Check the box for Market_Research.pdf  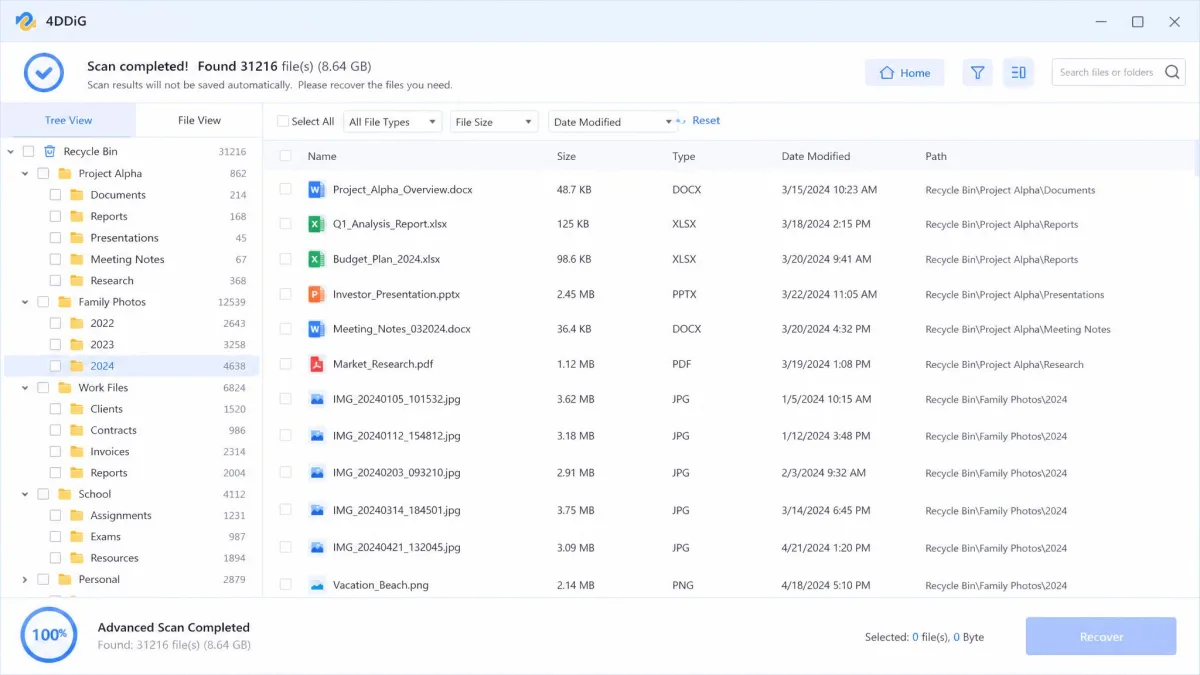click(x=286, y=364)
